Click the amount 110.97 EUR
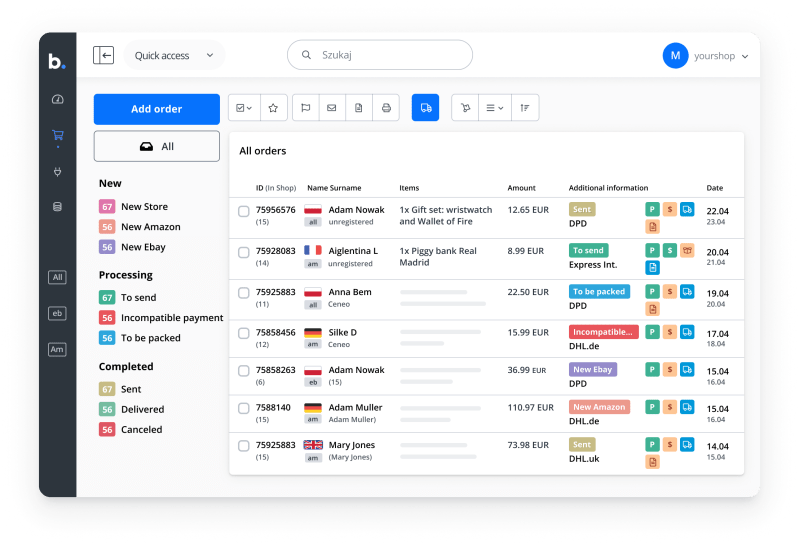Image resolution: width=799 pixels, height=544 pixels. pos(530,407)
